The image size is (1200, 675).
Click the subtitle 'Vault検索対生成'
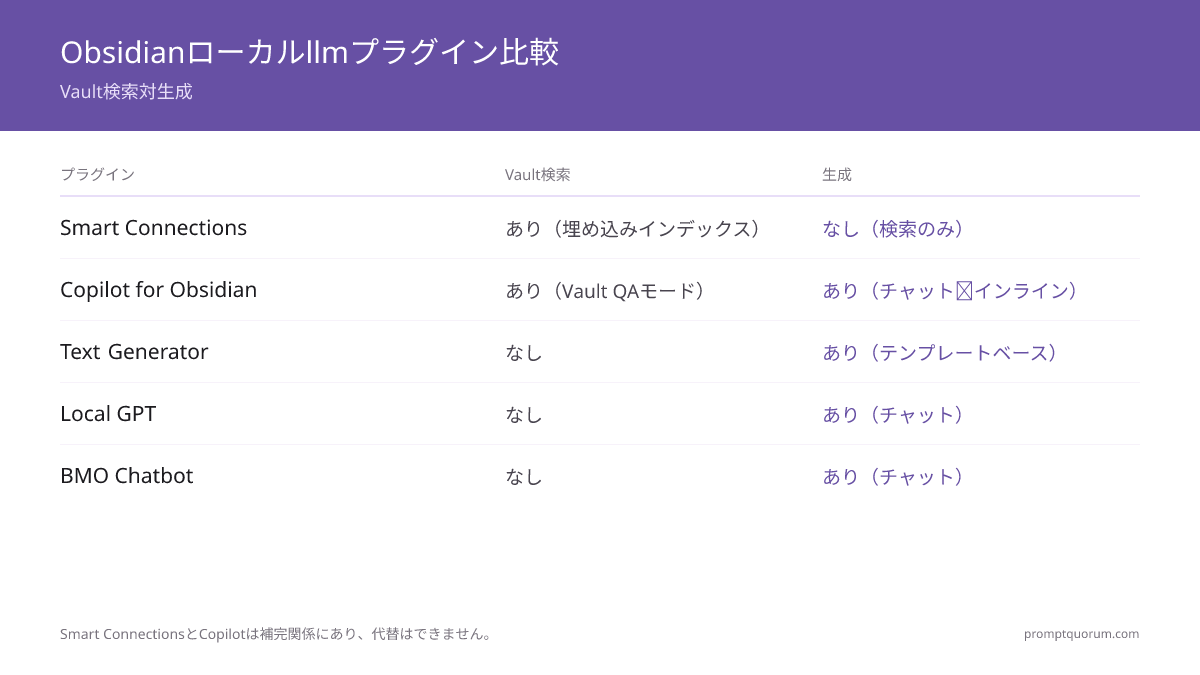(126, 92)
